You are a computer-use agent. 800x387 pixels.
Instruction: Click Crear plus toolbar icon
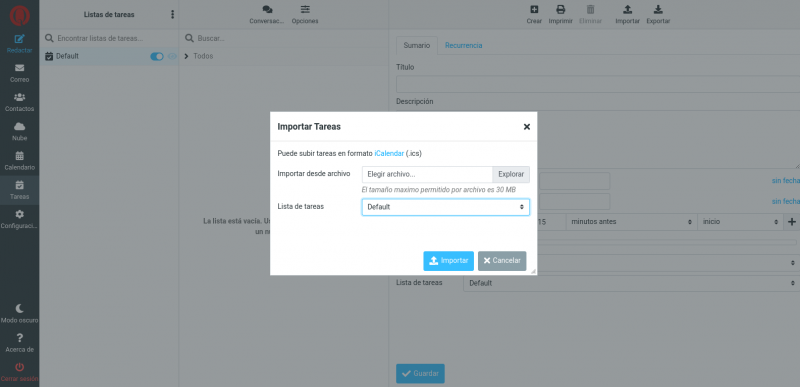(534, 14)
